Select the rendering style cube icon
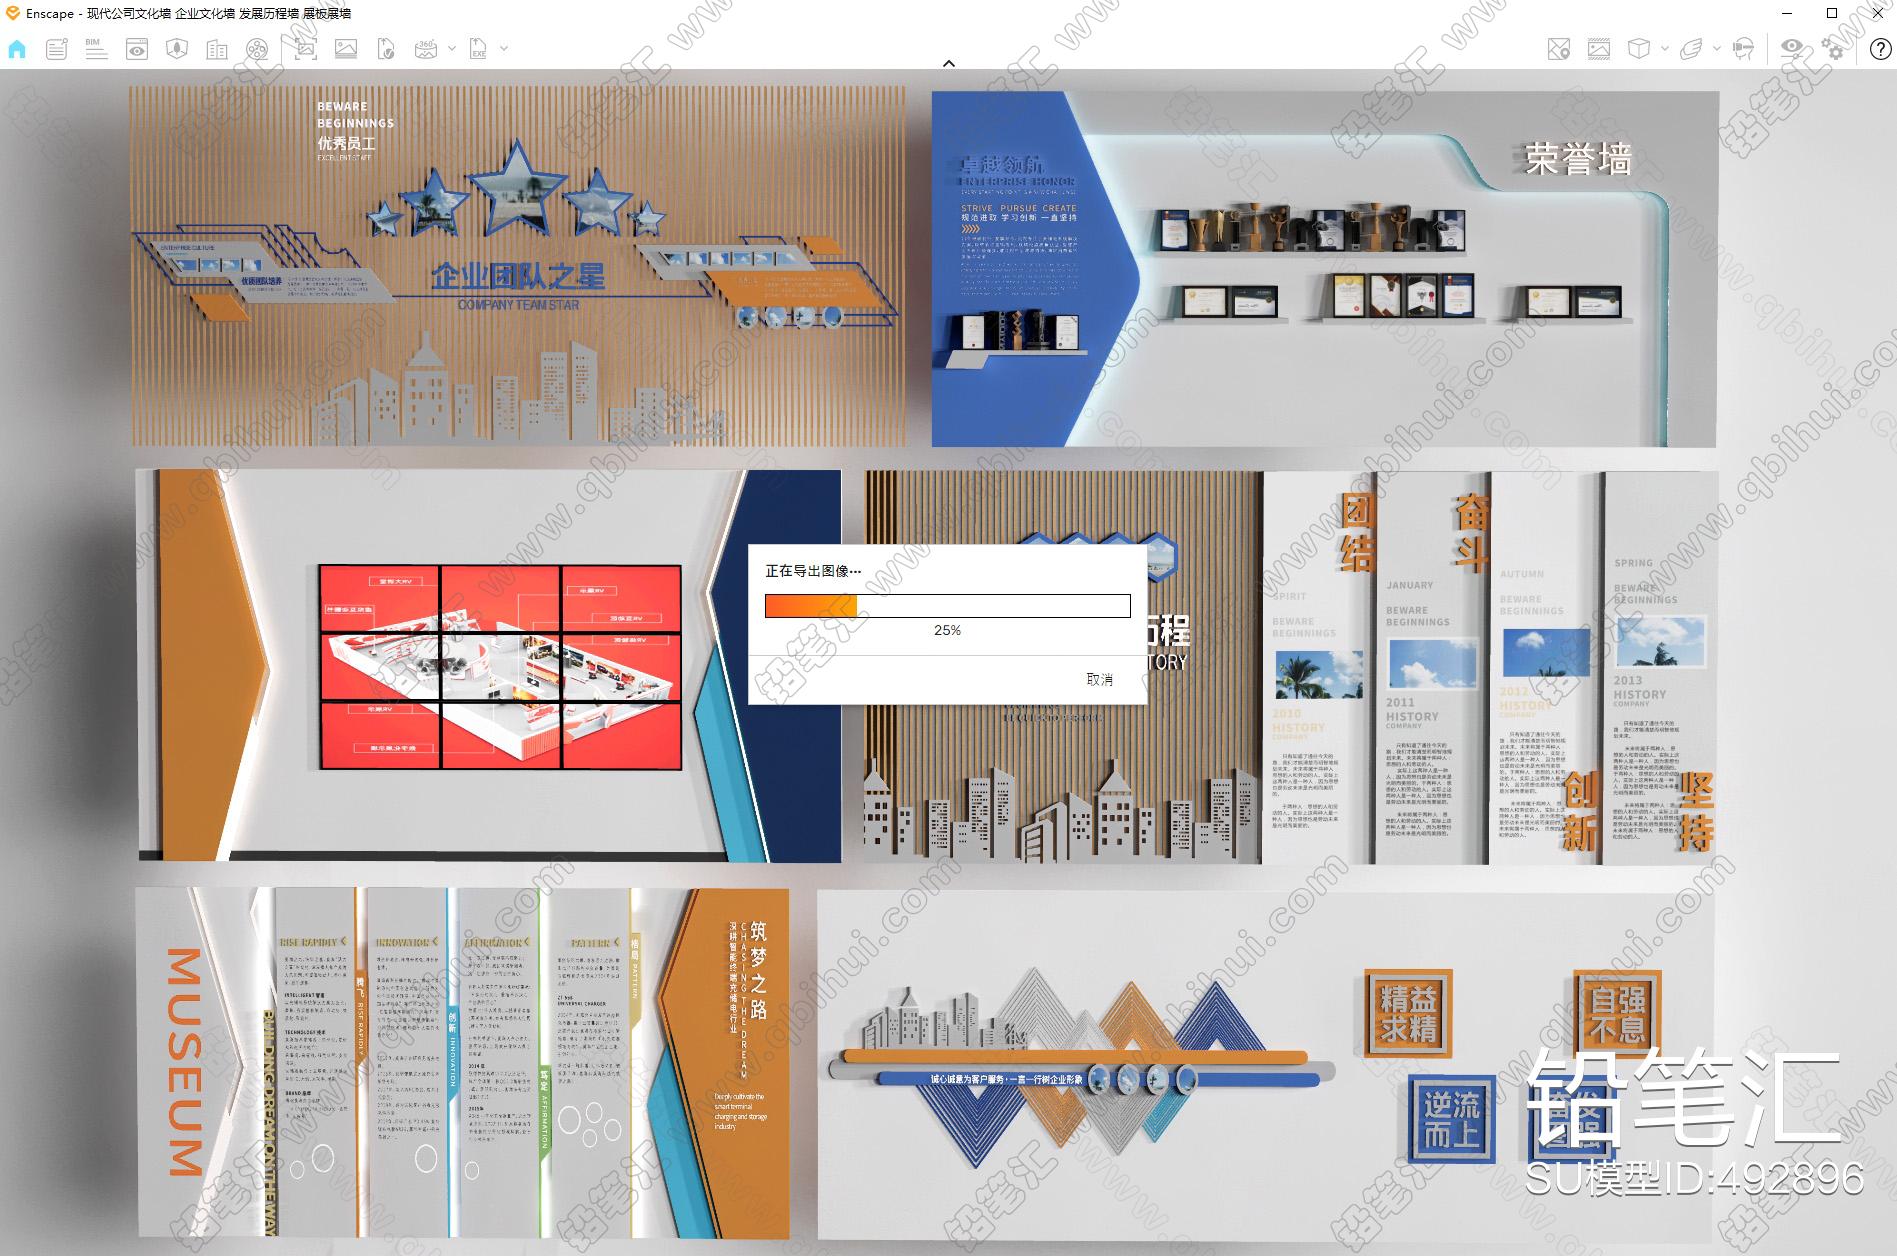The height and width of the screenshot is (1256, 1897). tap(1639, 48)
